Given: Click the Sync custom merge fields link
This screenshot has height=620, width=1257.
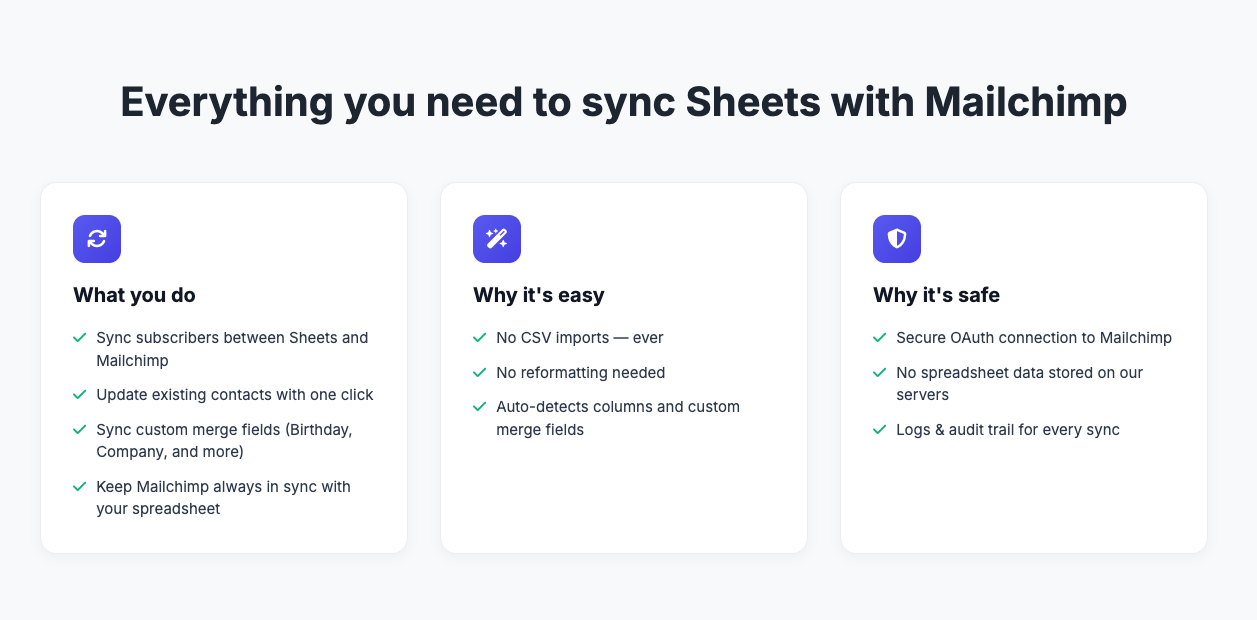Looking at the screenshot, I should [x=224, y=440].
